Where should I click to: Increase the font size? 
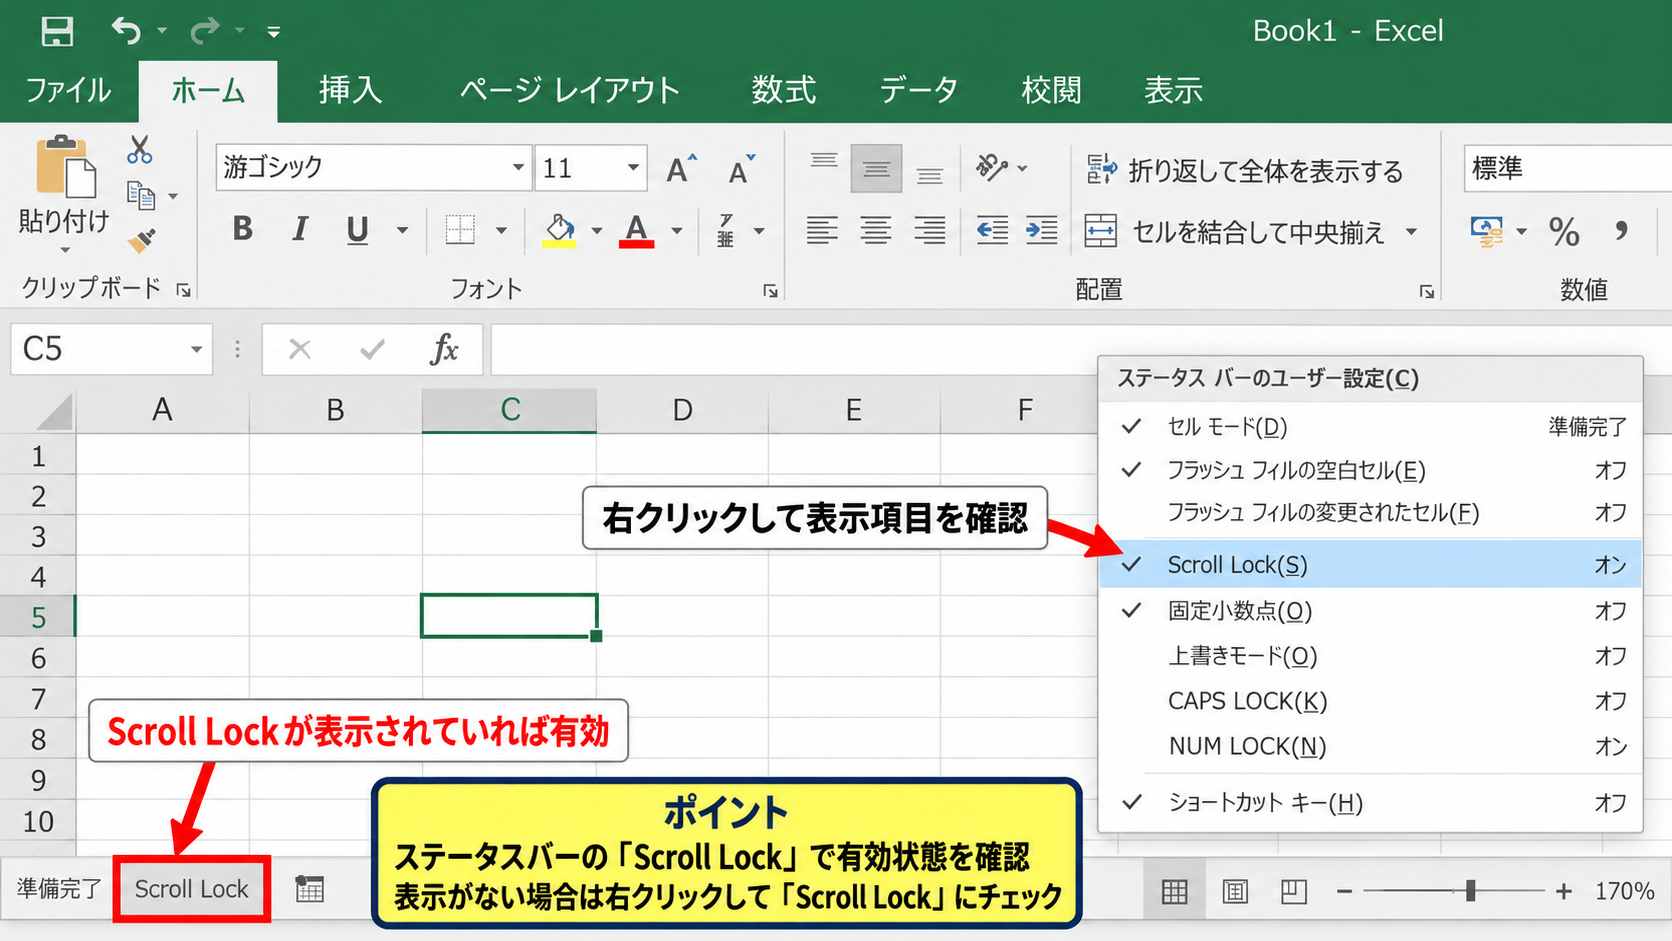[x=681, y=169]
